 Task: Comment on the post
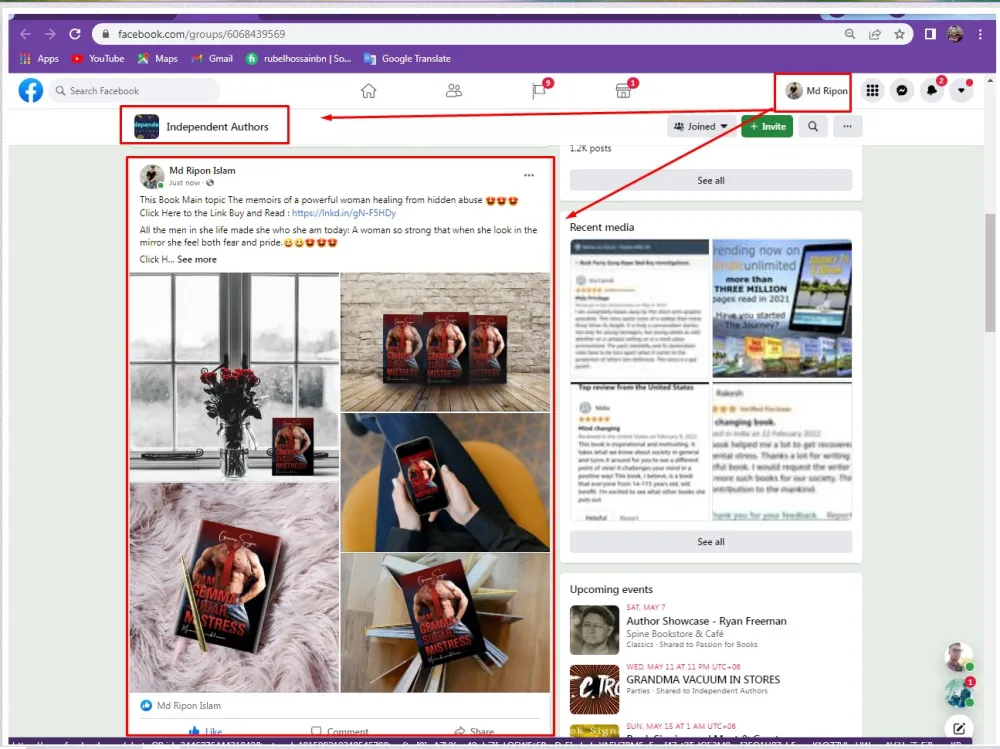click(339, 731)
